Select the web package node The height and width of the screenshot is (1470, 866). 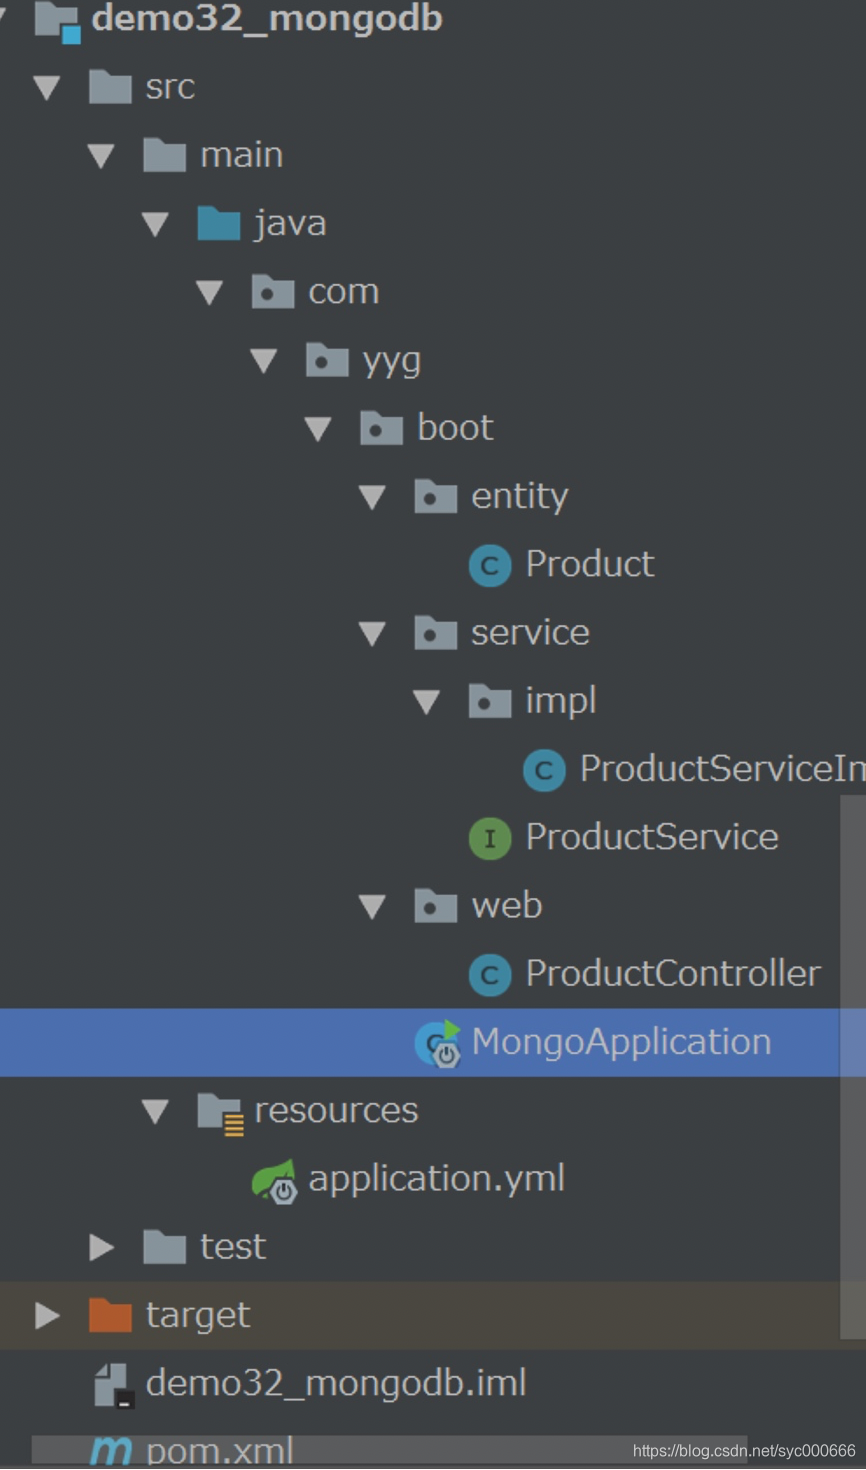[x=506, y=906]
